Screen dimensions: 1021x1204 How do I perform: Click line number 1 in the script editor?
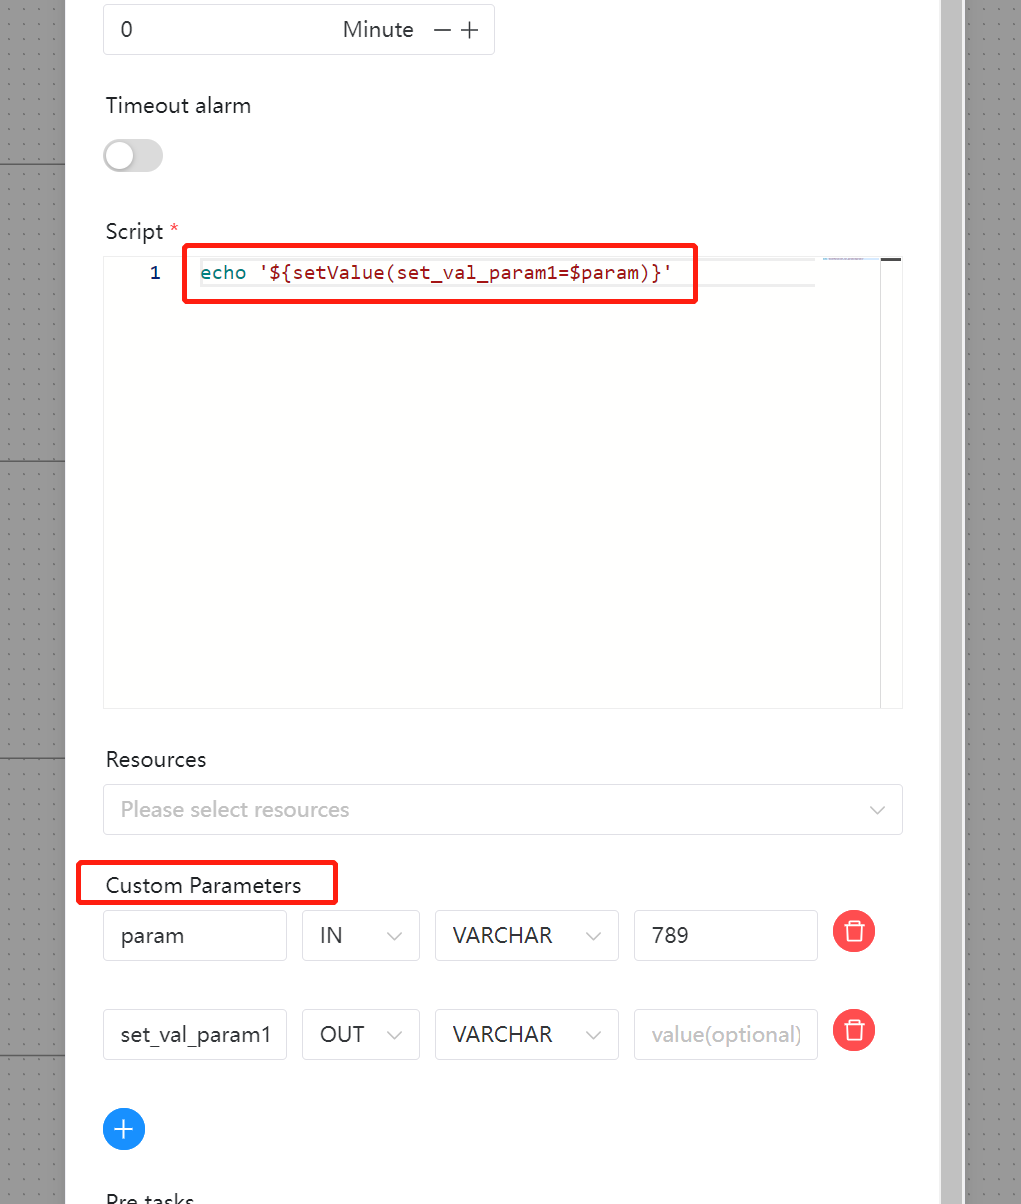click(155, 272)
